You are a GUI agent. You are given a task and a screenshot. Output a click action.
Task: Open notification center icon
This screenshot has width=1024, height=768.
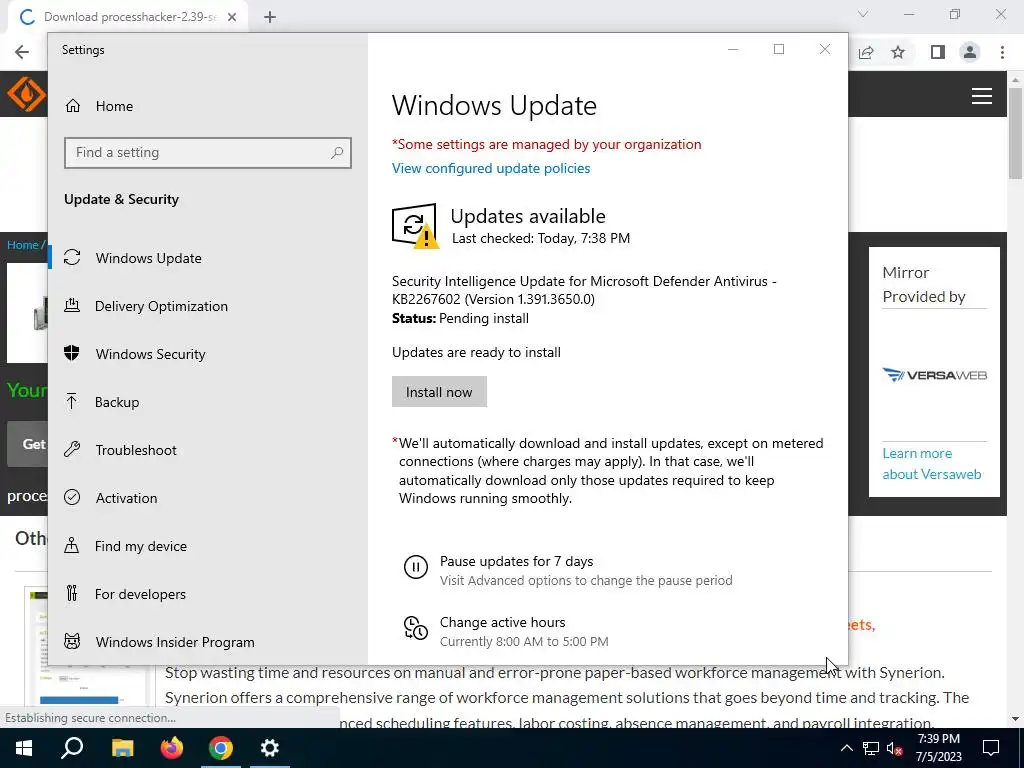tap(991, 748)
